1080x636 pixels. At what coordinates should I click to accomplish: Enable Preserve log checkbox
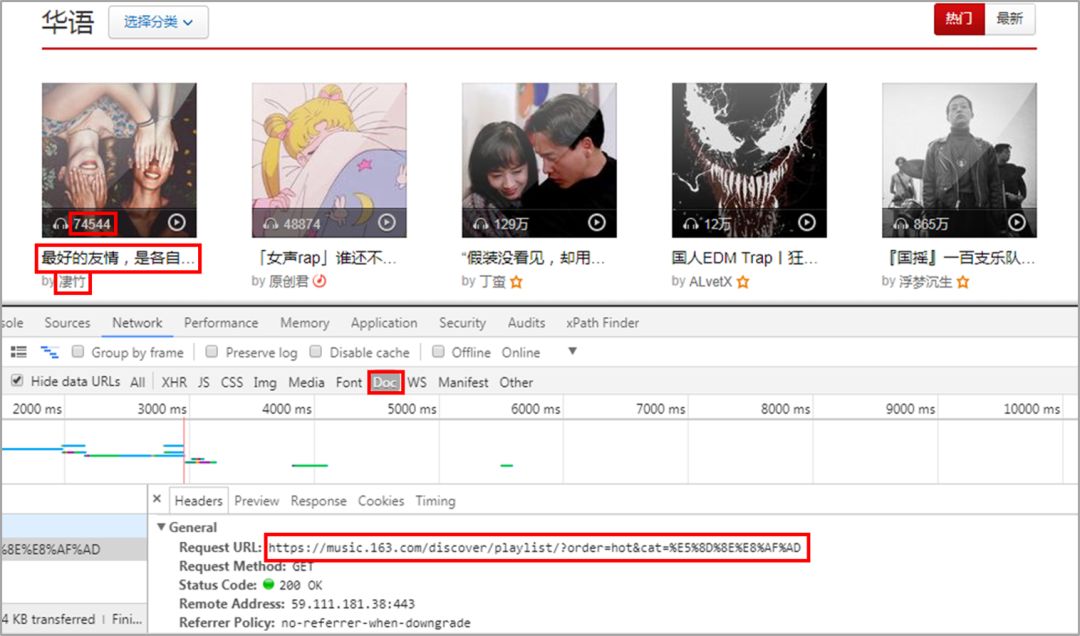212,351
